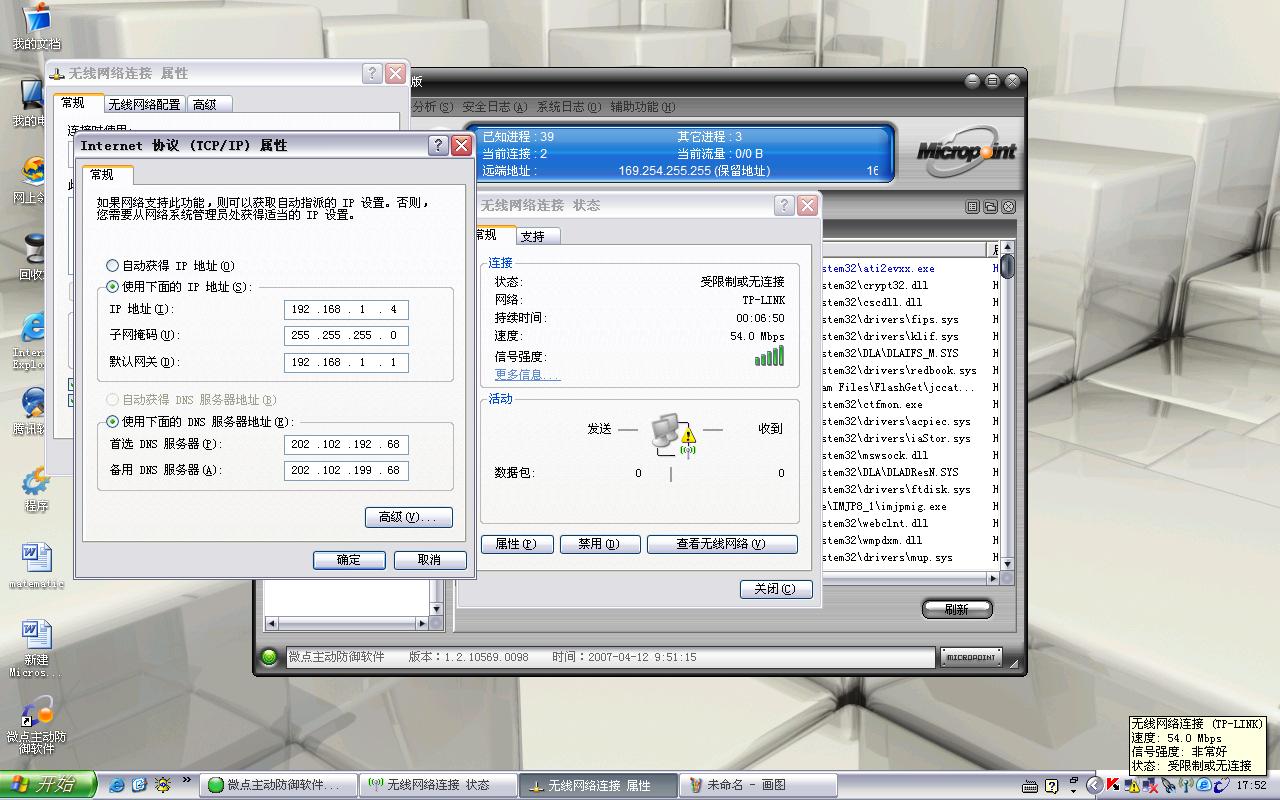Click the subnet mask field 255.255.255.0

coord(346,336)
